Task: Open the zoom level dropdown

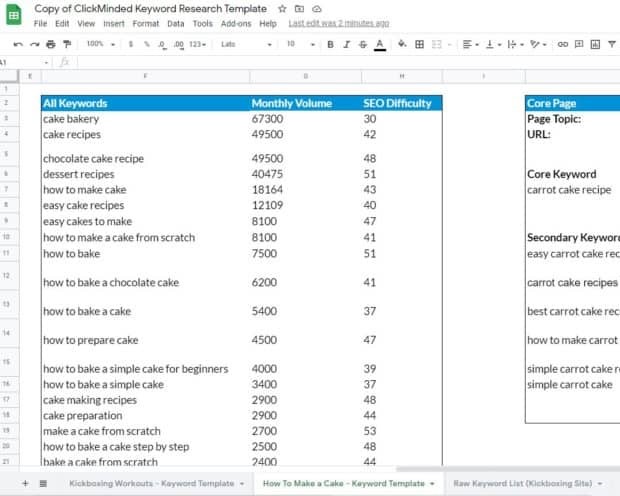Action: pyautogui.click(x=99, y=44)
